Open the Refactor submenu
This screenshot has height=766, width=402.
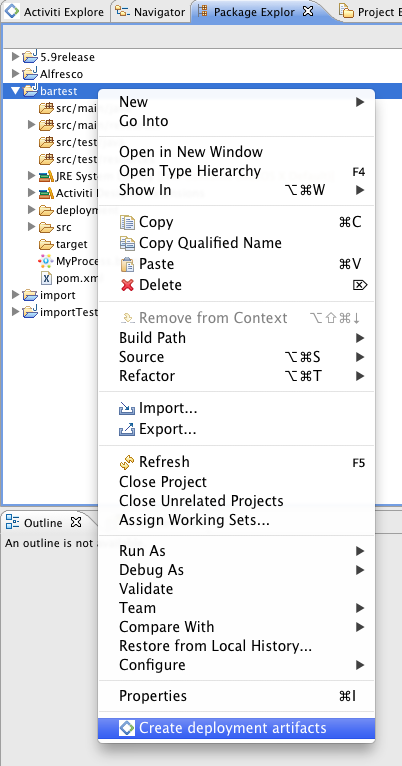tap(236, 376)
